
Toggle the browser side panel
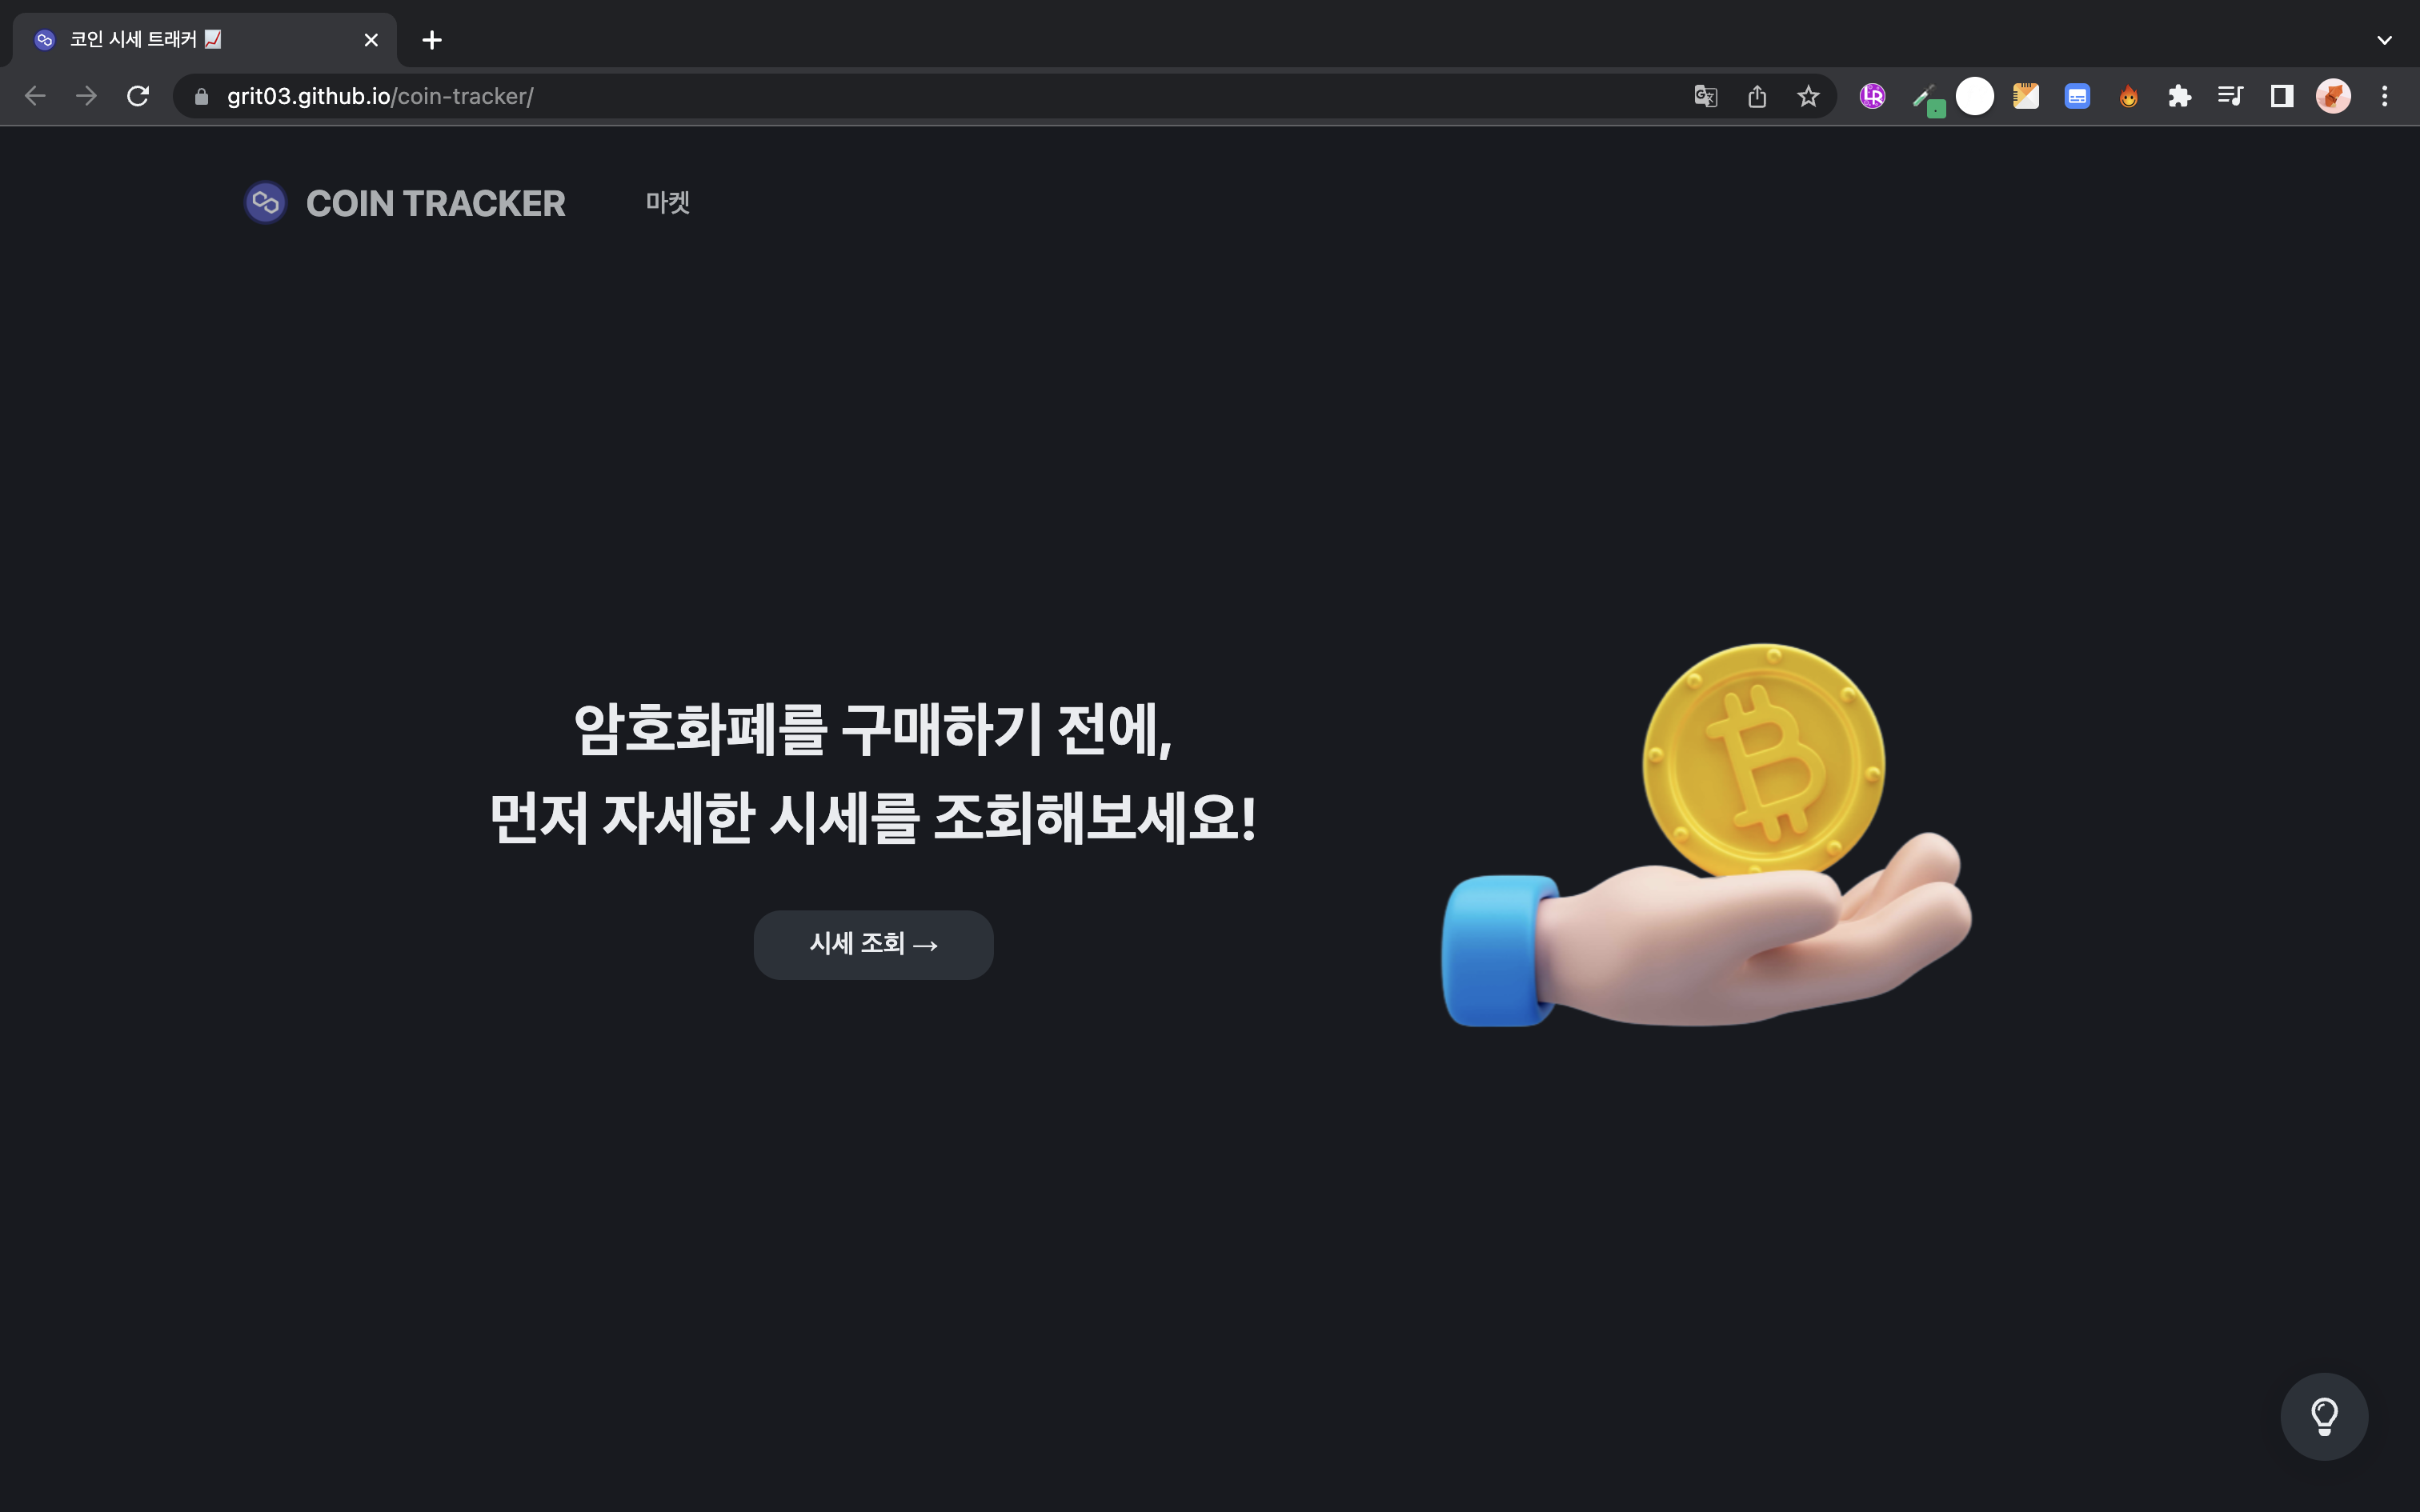pyautogui.click(x=2281, y=96)
